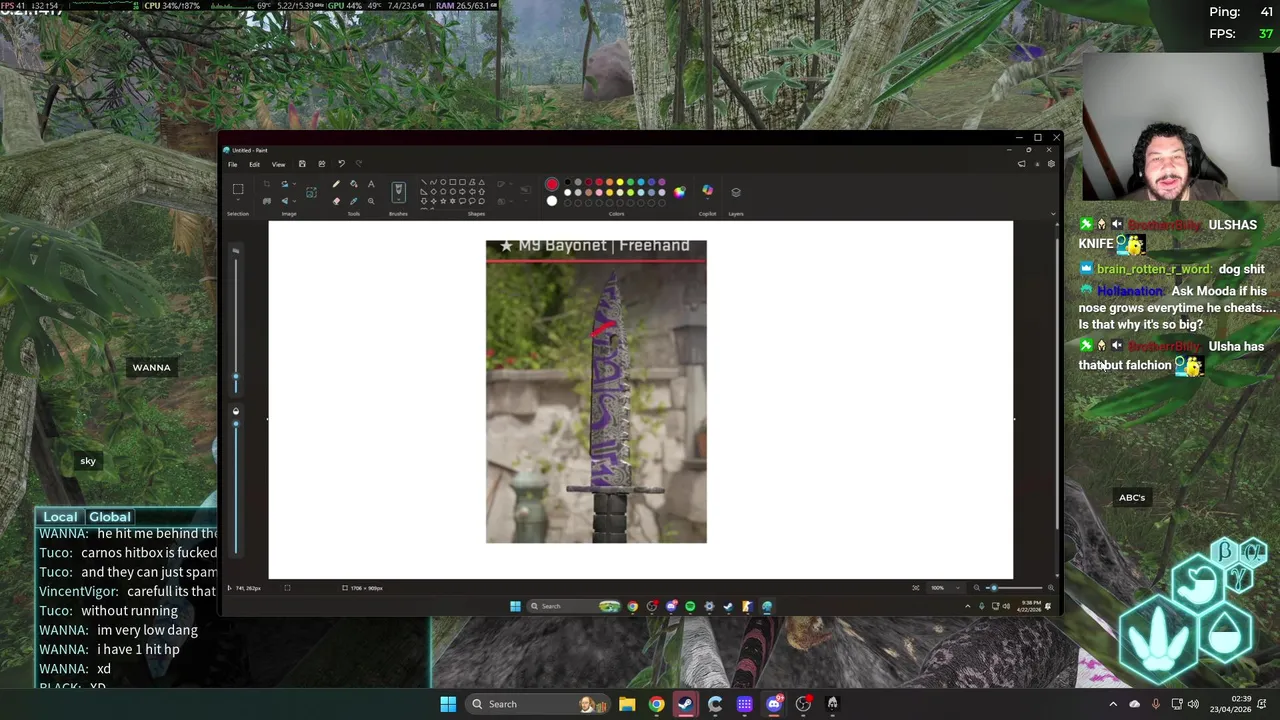1280x720 pixels.
Task: Switch to the Global chat tab
Action: tap(110, 517)
